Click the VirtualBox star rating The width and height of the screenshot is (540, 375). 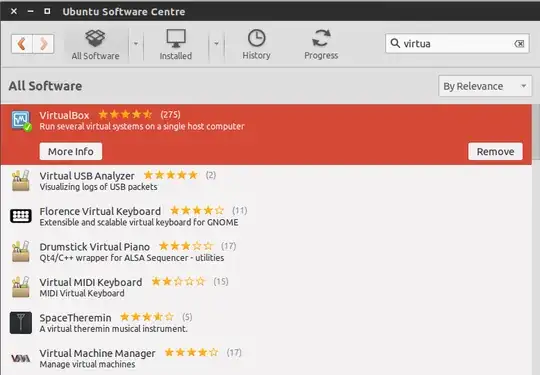pos(125,114)
